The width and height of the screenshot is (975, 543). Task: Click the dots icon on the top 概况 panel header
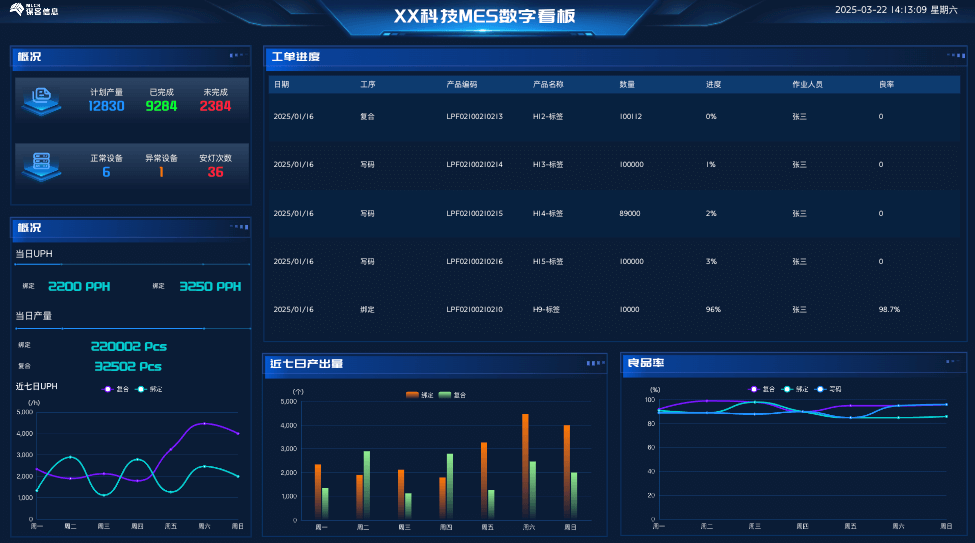236,56
